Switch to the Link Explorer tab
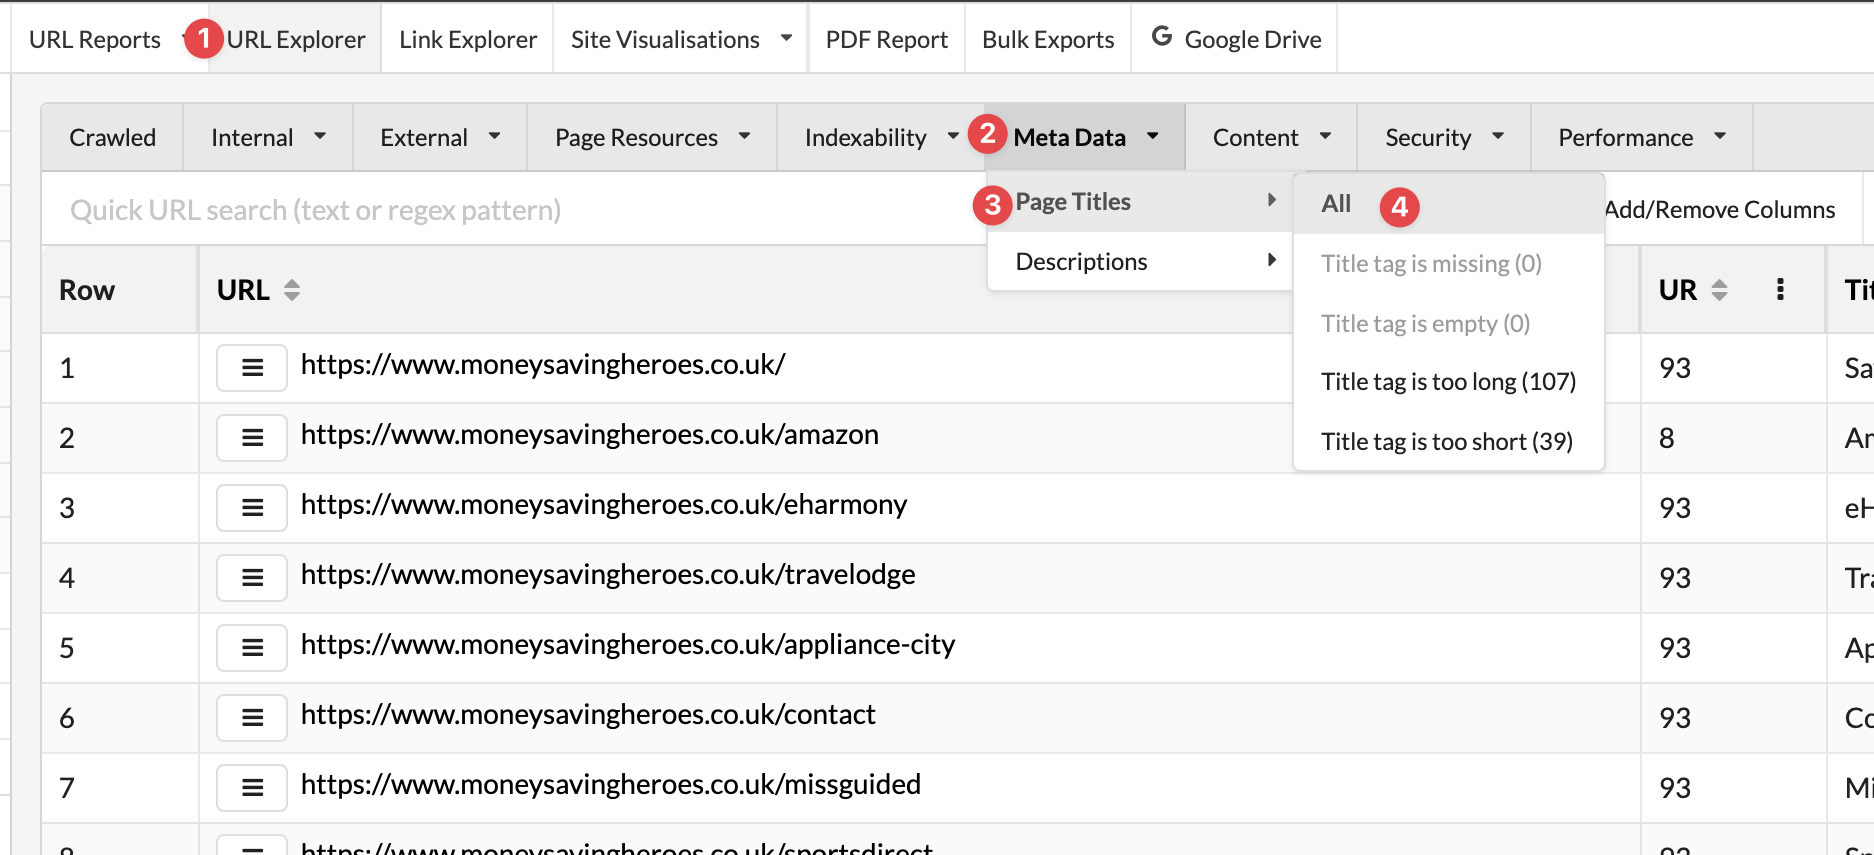The width and height of the screenshot is (1874, 855). tap(467, 39)
